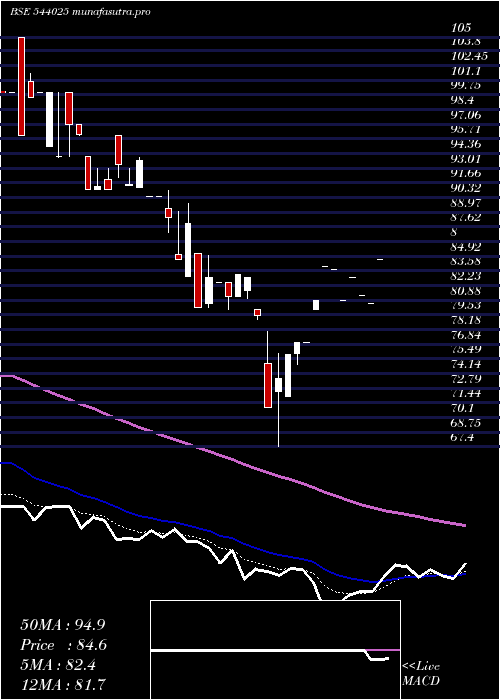Screen dimensions: 500x700
Task: Select the 68.75 price axis label
Action: [466, 423]
